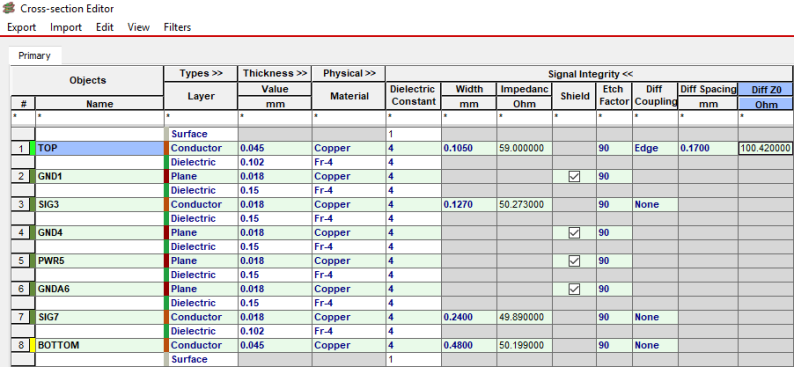Expand the Types >> column group
This screenshot has width=794, height=367.
click(x=201, y=73)
